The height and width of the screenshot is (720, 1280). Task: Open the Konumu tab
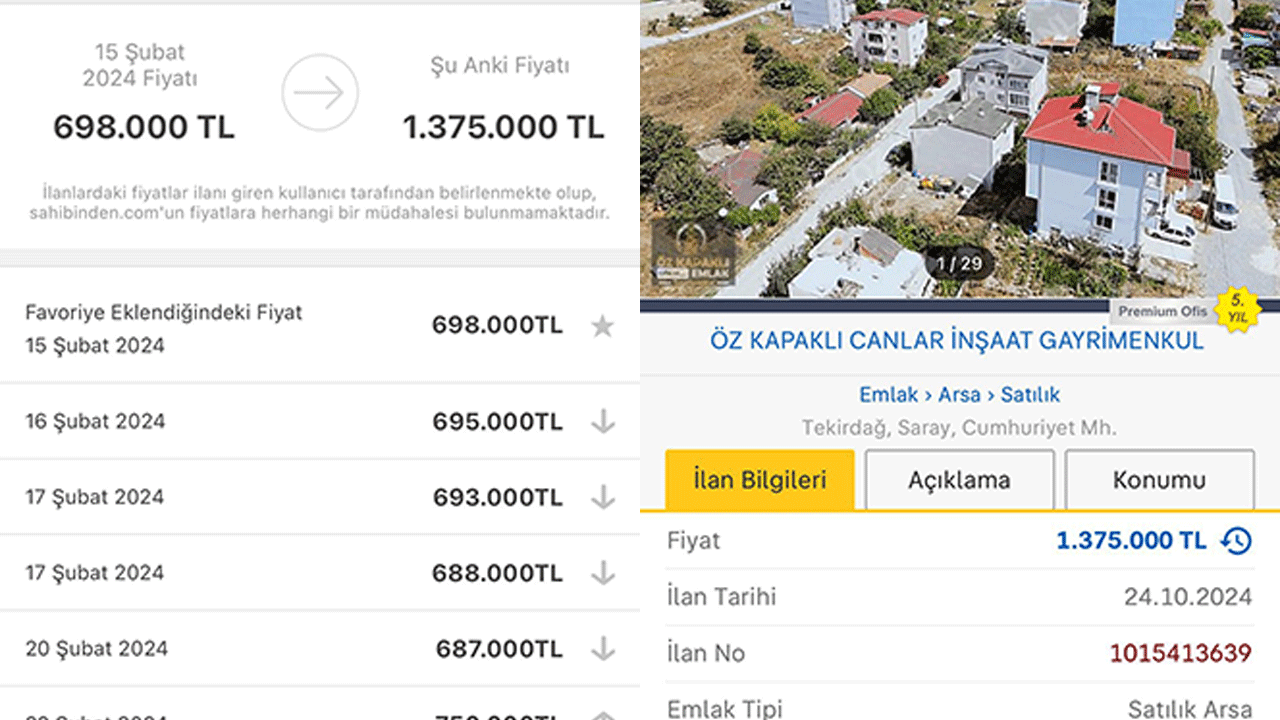(1159, 480)
